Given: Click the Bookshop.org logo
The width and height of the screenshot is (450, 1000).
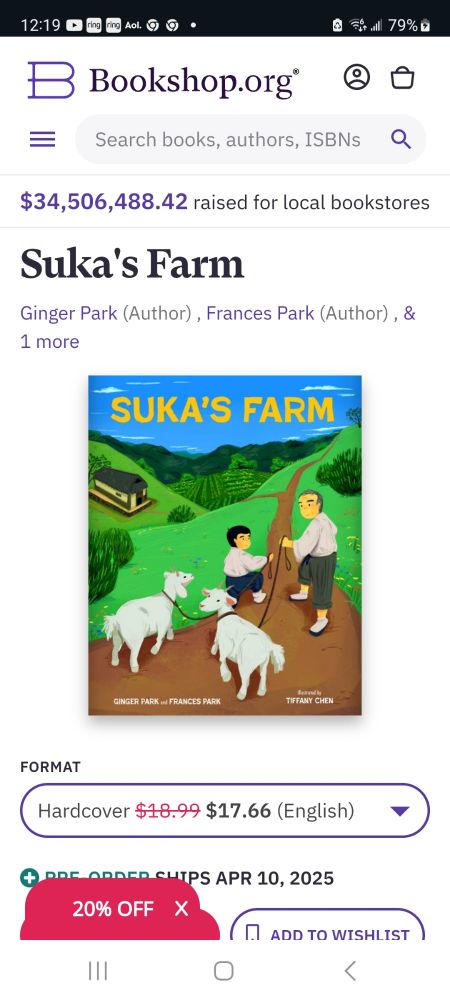Looking at the screenshot, I should point(163,80).
